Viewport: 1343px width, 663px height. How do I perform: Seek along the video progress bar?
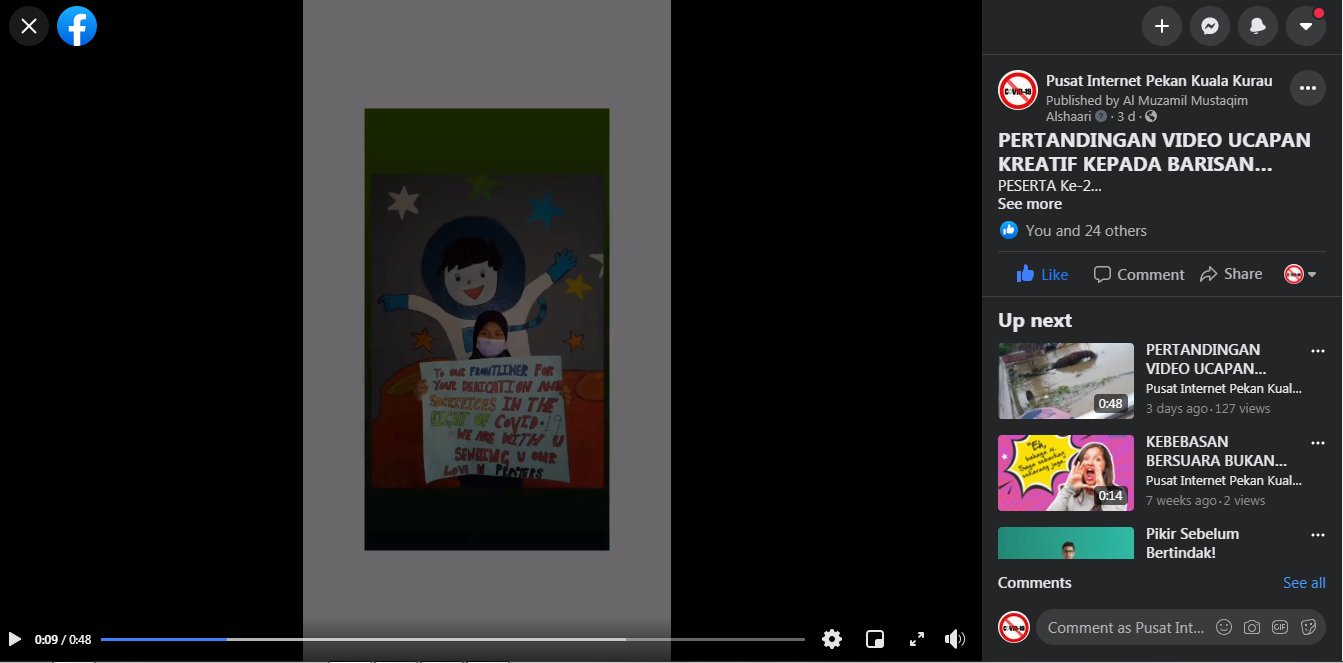coord(452,639)
